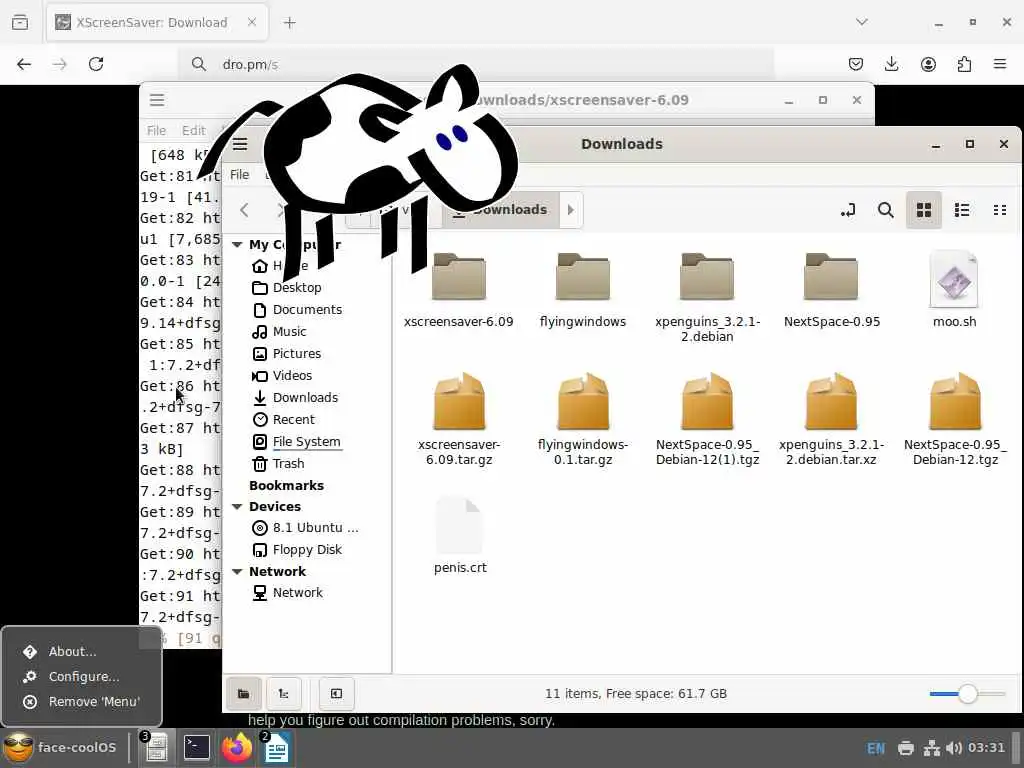Image resolution: width=1024 pixels, height=768 pixels.
Task: Toggle location entry in file manager toolbar
Action: [848, 210]
